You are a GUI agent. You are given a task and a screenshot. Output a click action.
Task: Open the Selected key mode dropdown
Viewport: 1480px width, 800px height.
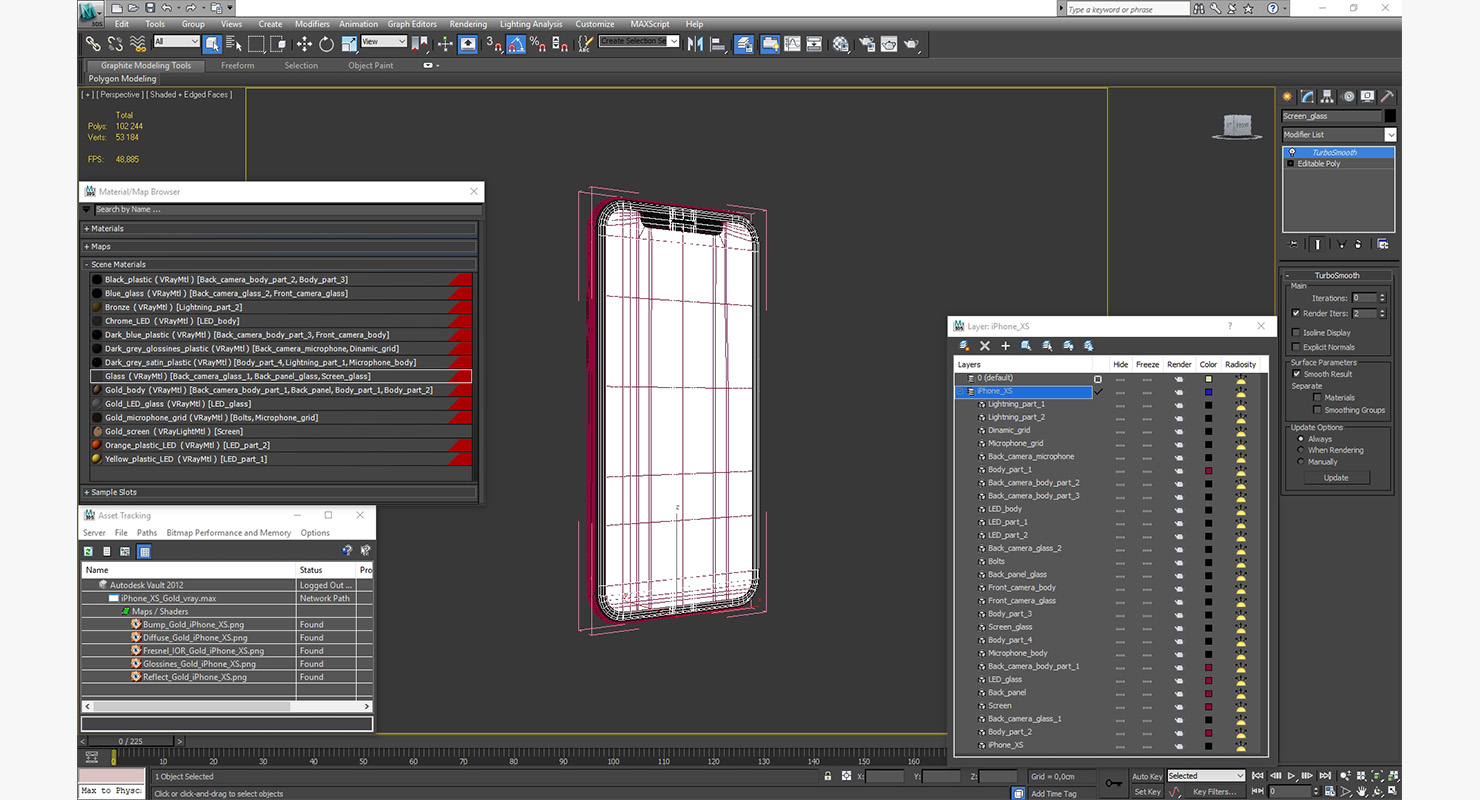tap(1206, 776)
